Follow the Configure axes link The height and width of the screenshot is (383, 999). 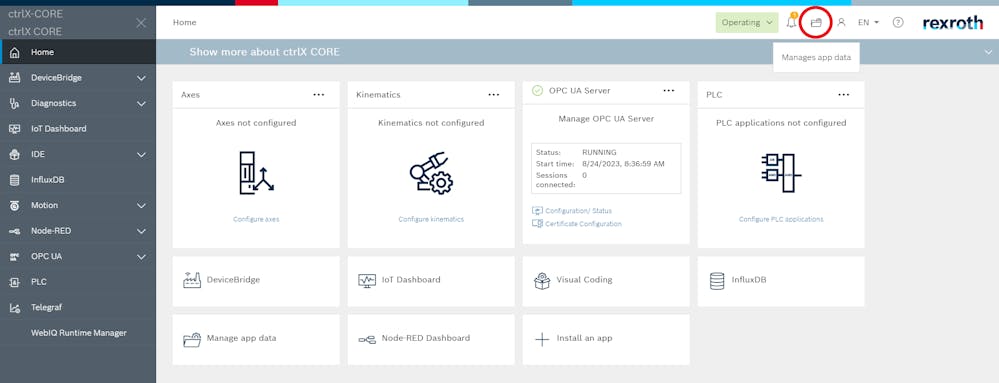coord(256,219)
